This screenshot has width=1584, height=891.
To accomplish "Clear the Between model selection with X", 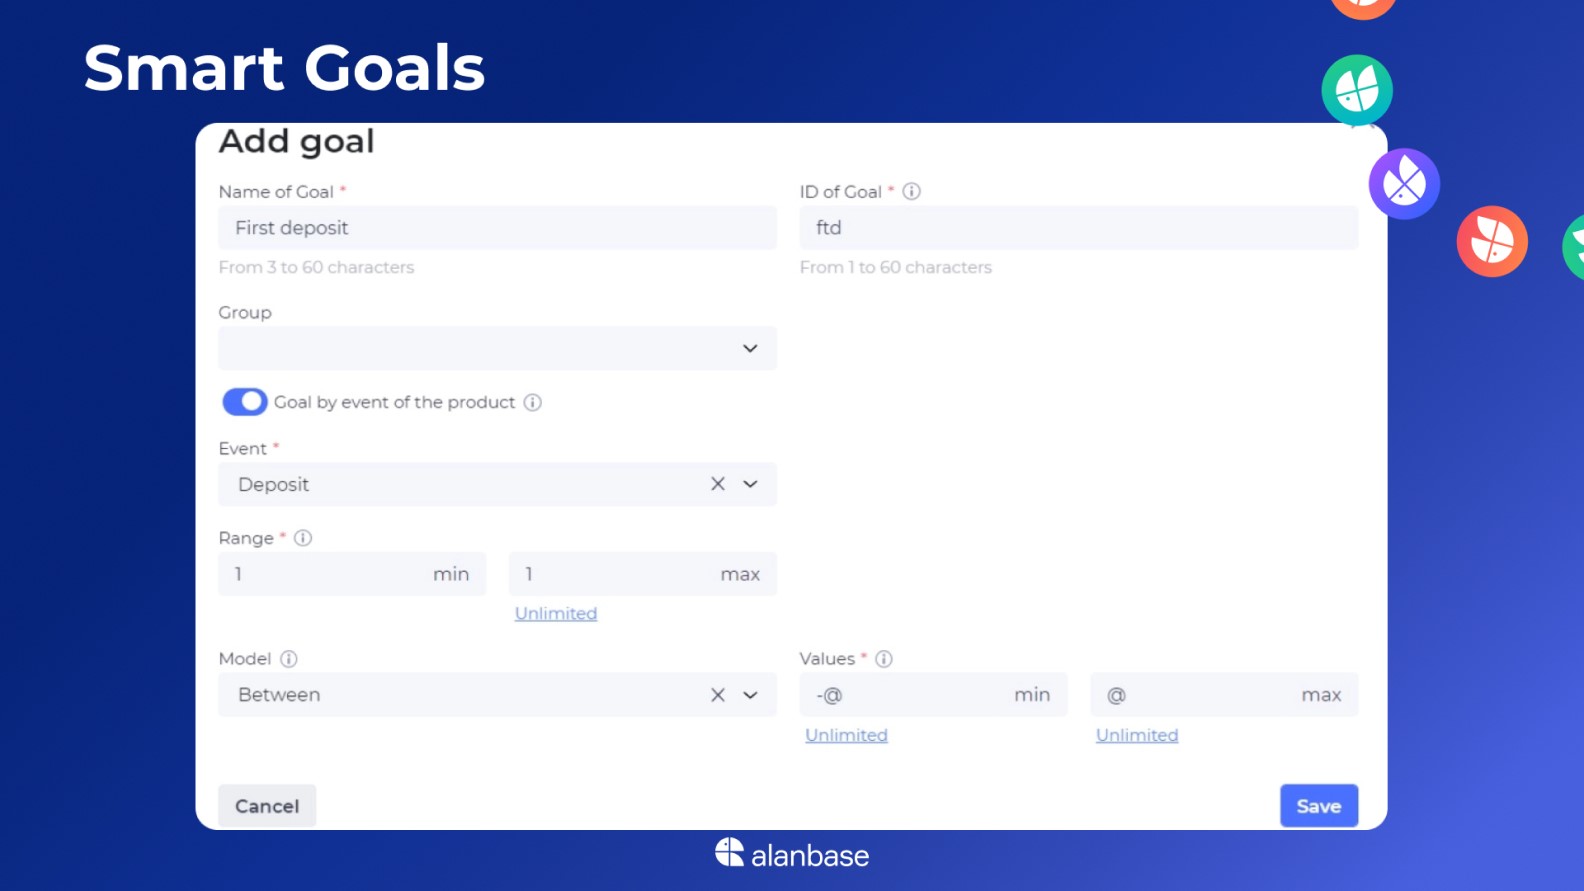I will click(718, 695).
